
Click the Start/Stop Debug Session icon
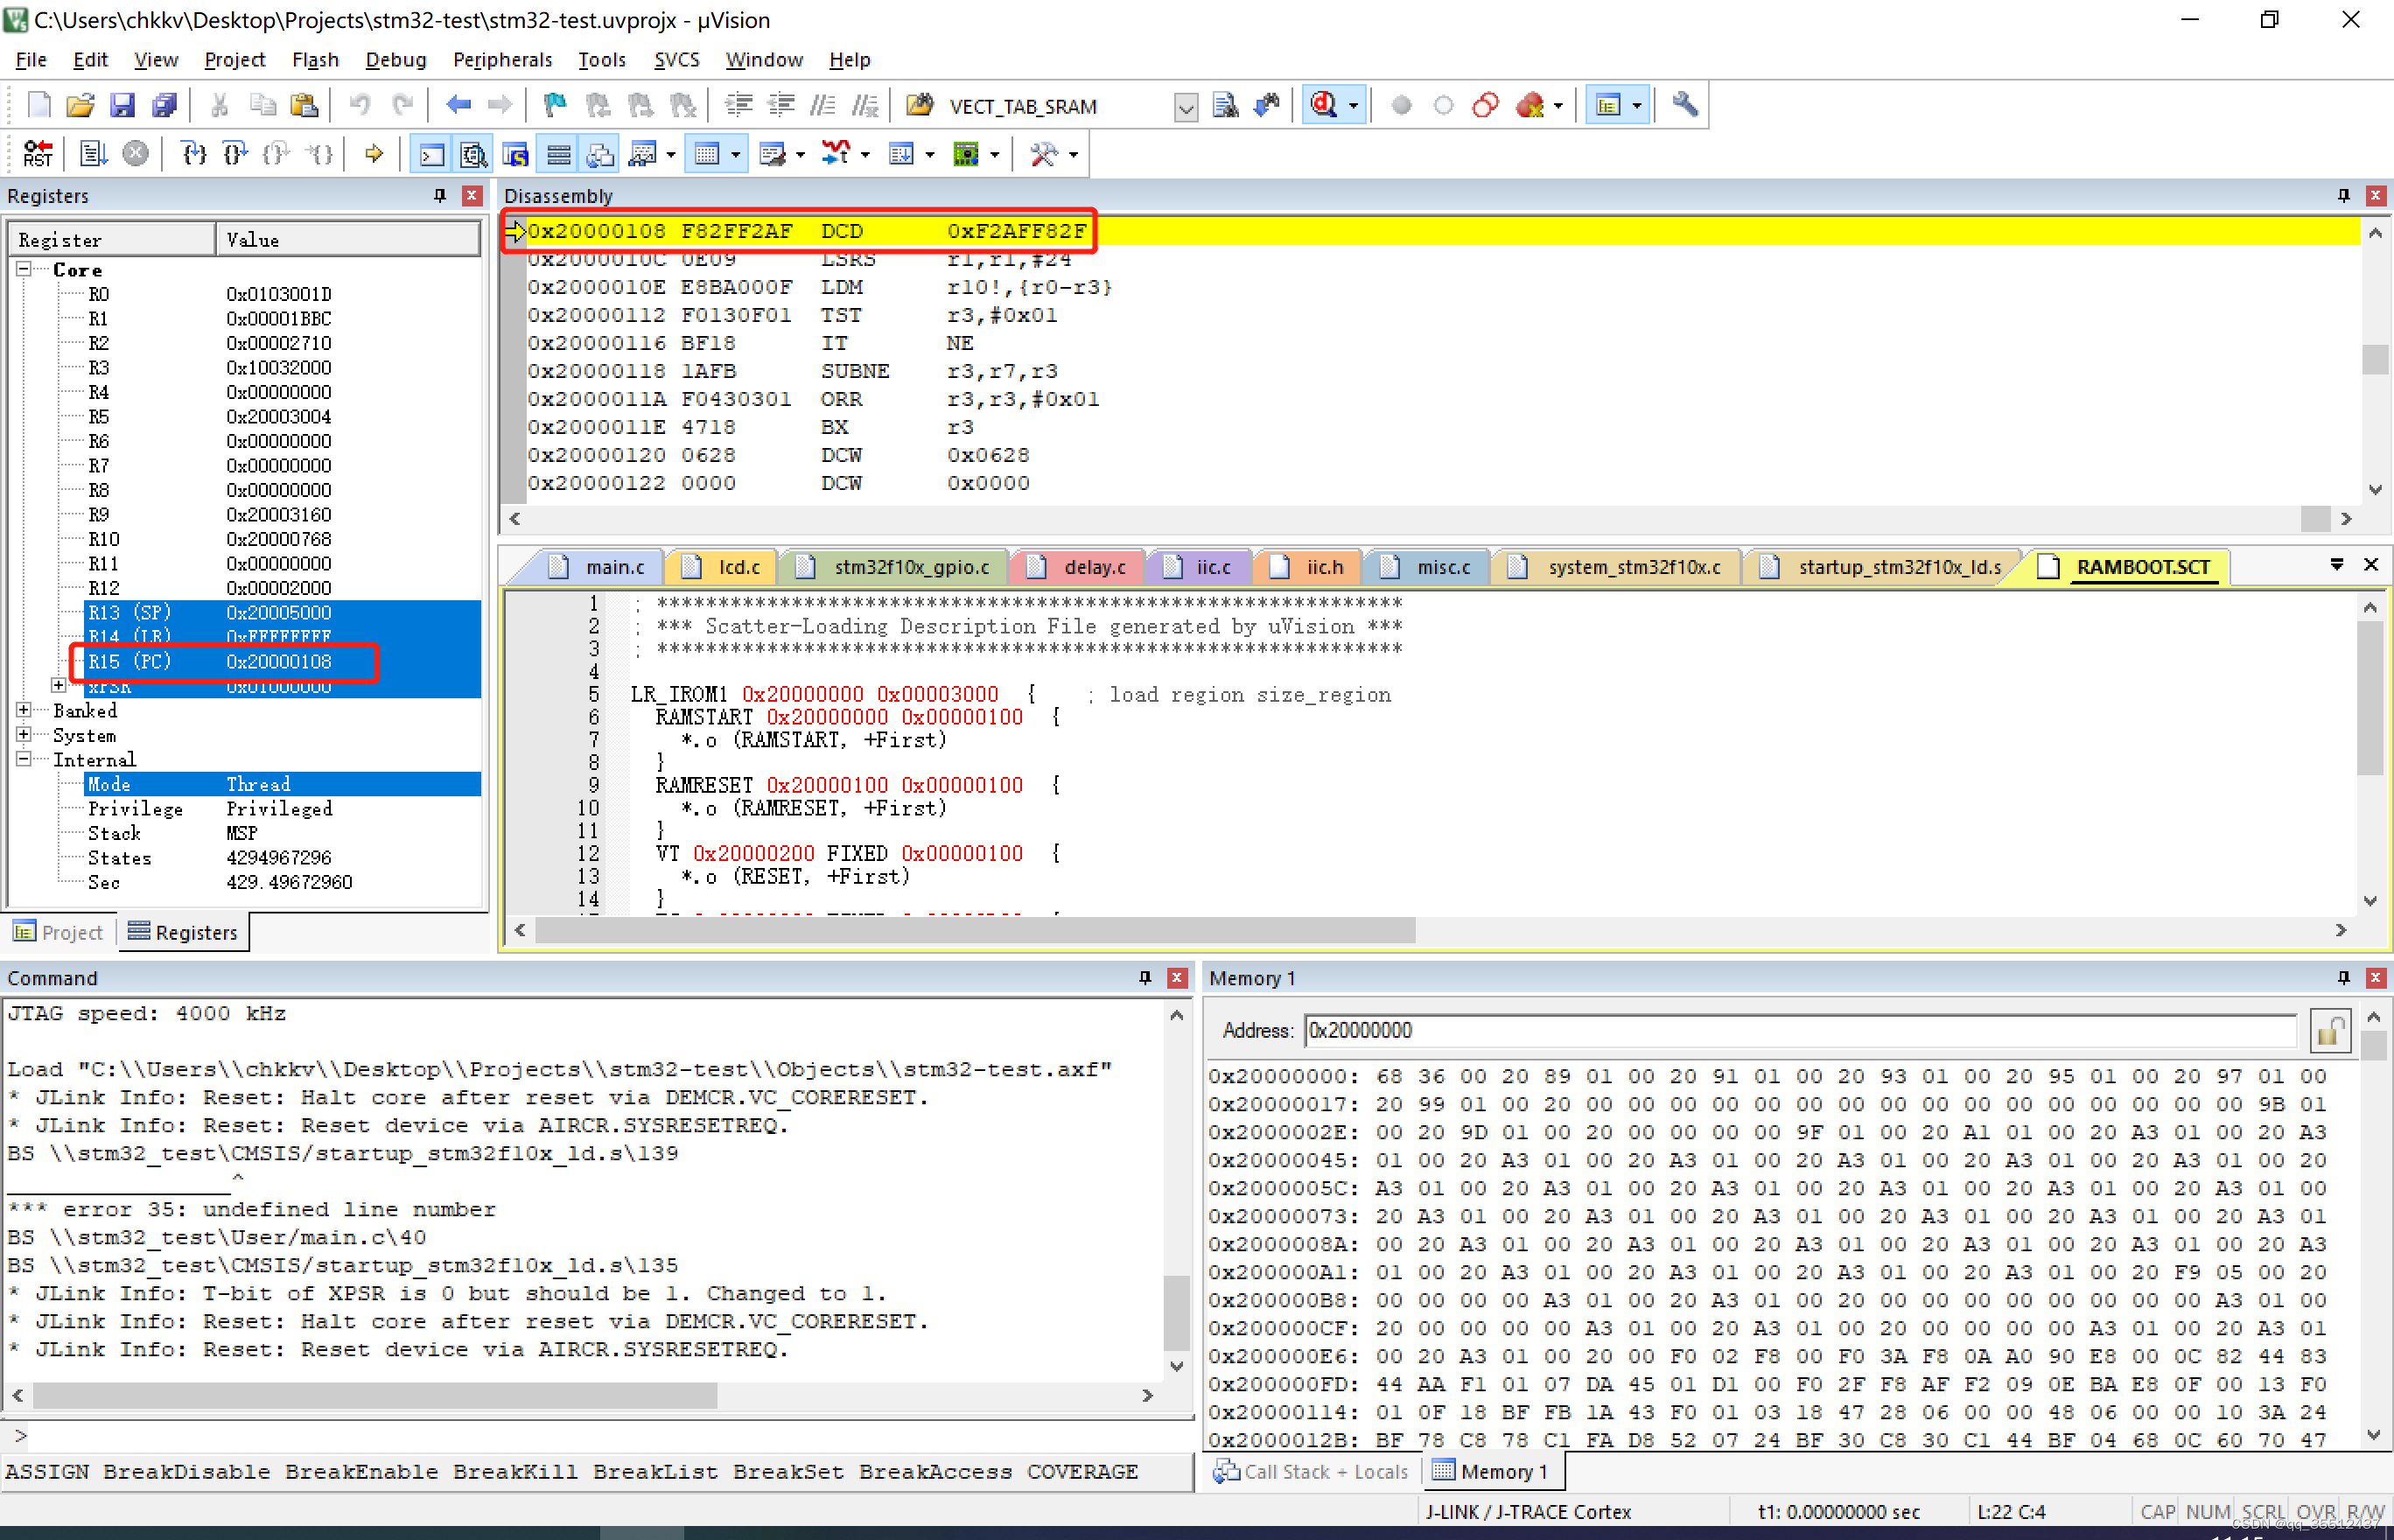coord(1325,105)
